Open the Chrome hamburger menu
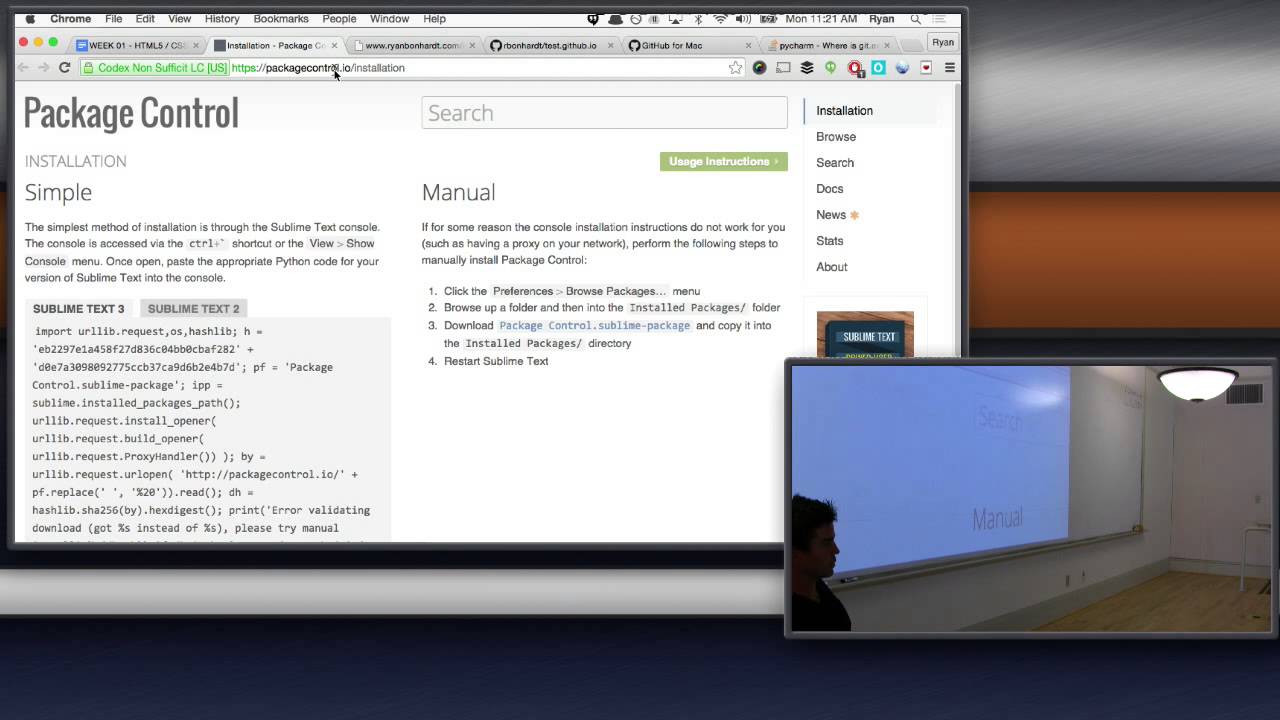Viewport: 1280px width, 720px height. [x=949, y=68]
